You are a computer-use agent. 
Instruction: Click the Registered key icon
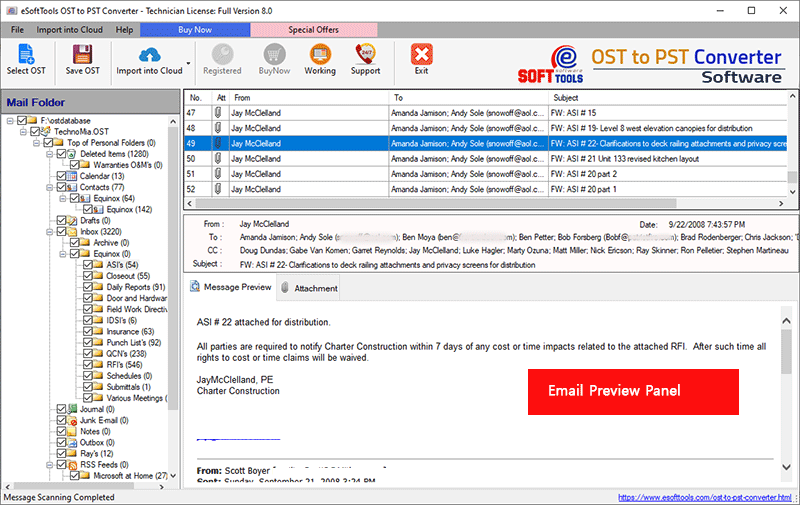pyautogui.click(x=222, y=54)
